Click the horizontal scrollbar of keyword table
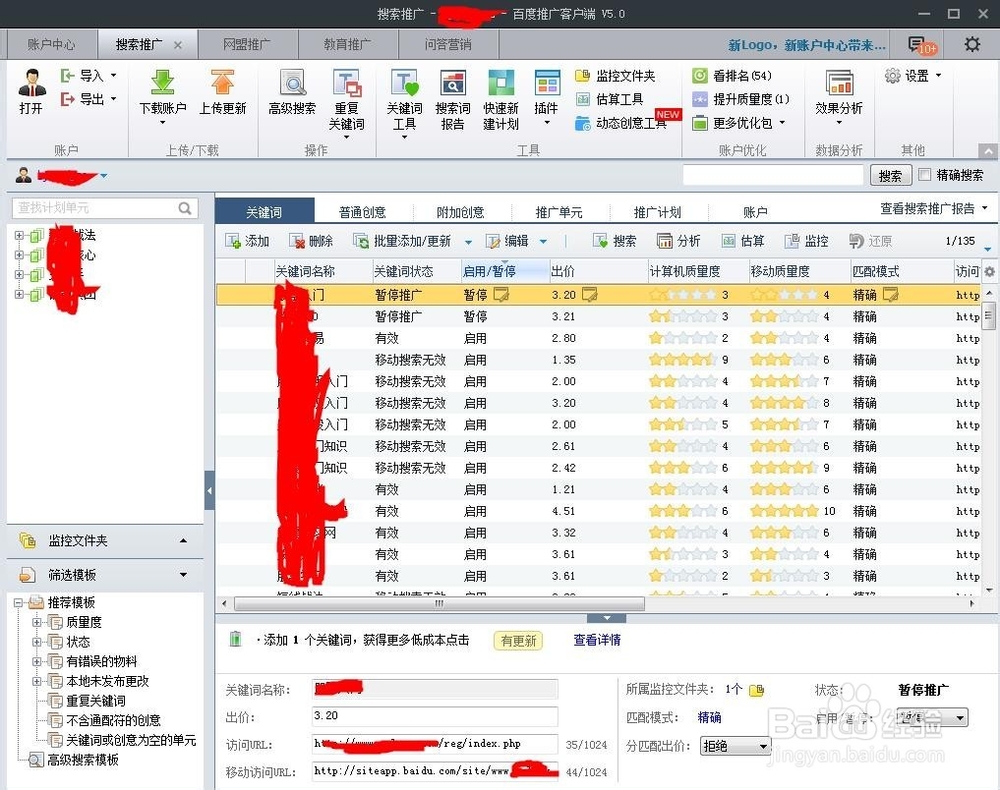 439,603
